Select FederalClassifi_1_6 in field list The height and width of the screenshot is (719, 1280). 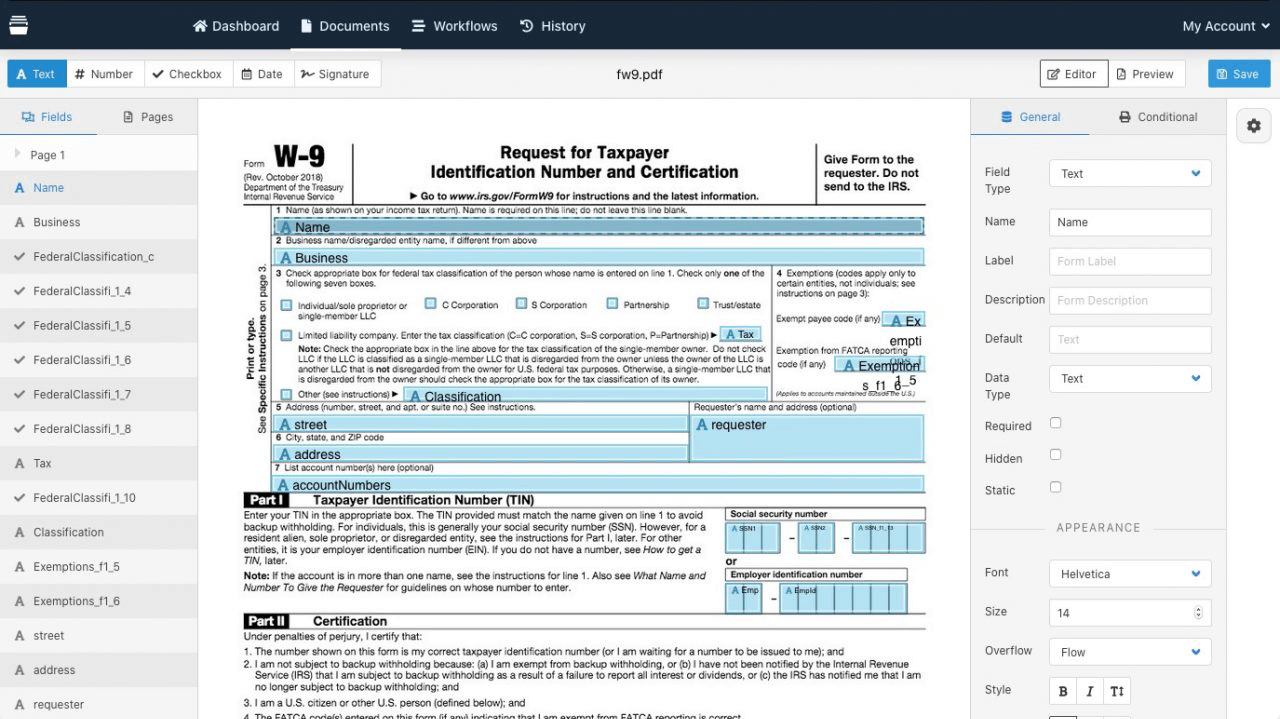[98, 360]
